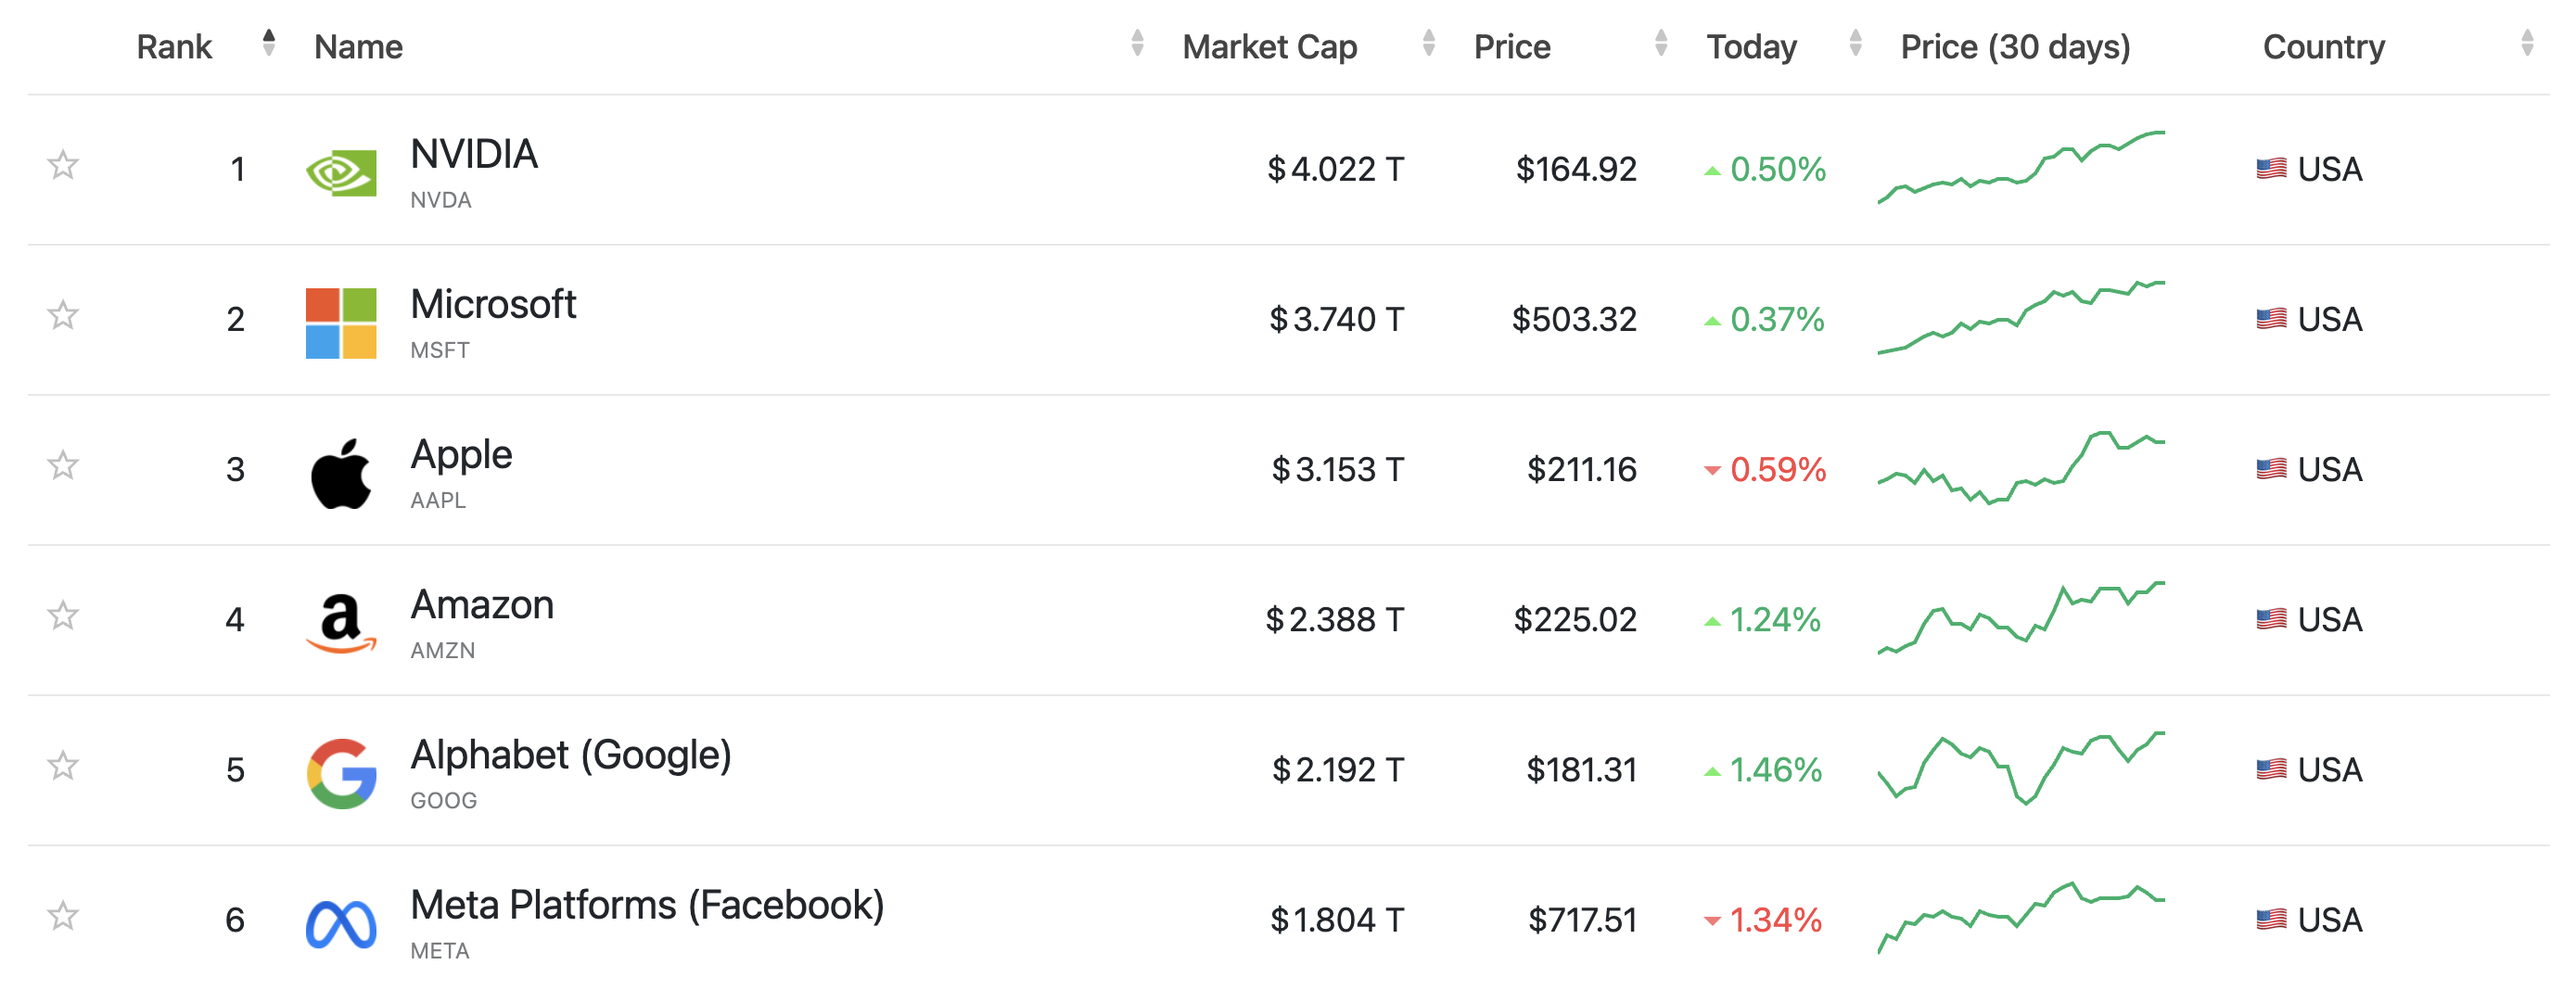
Task: Click the Google G logo
Action: [341, 773]
